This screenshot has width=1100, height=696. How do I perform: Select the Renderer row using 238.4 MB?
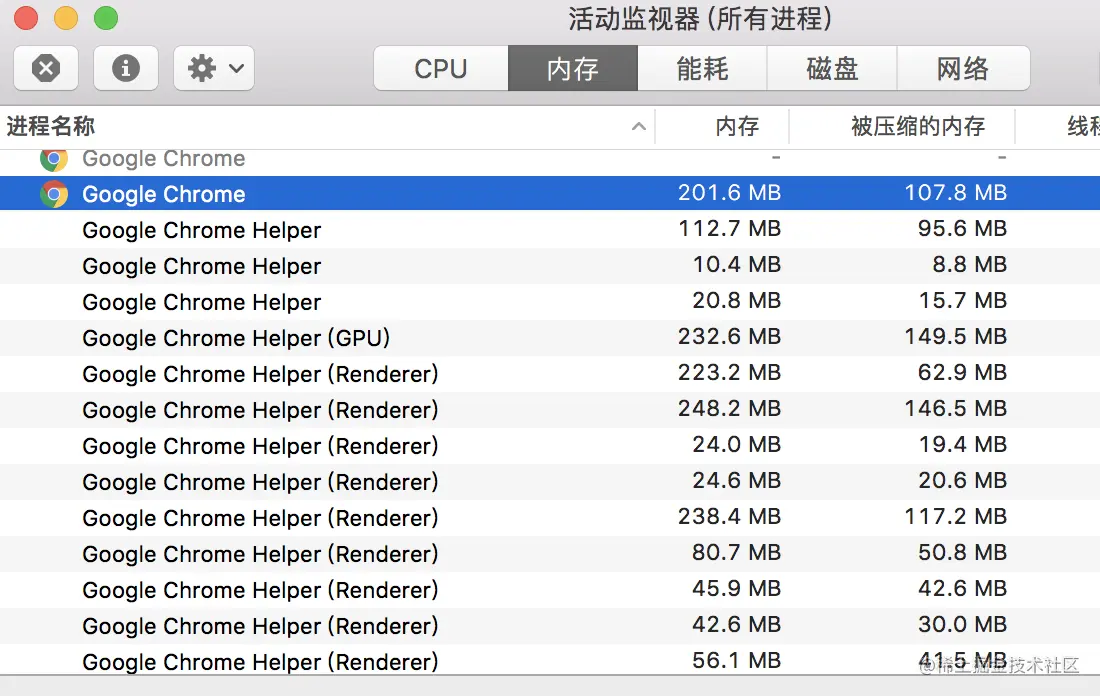(260, 518)
